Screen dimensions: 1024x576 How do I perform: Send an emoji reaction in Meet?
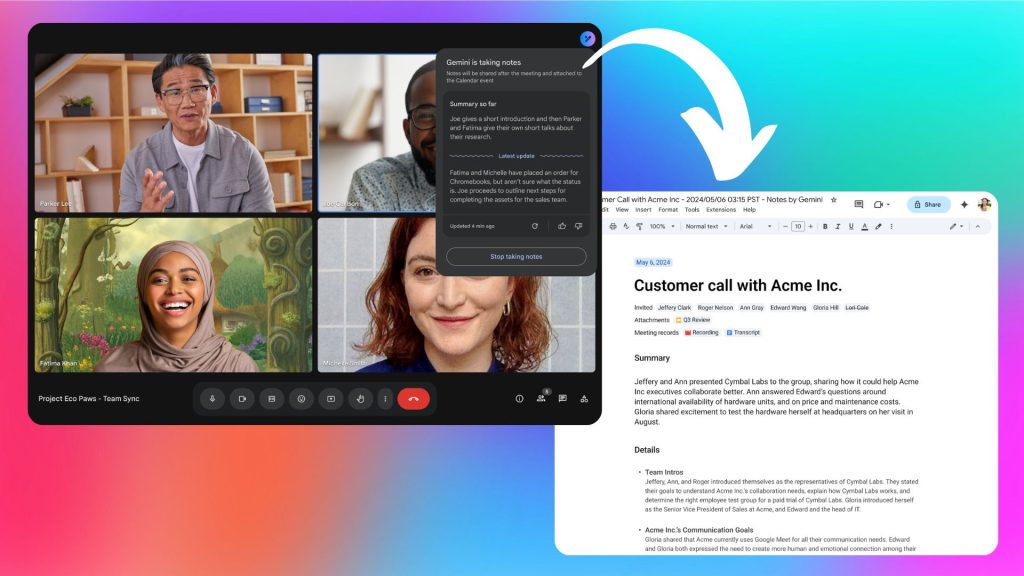point(301,399)
